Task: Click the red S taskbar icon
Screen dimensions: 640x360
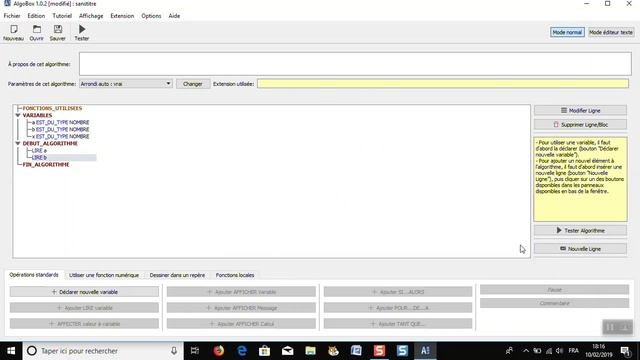Action: (x=379, y=351)
